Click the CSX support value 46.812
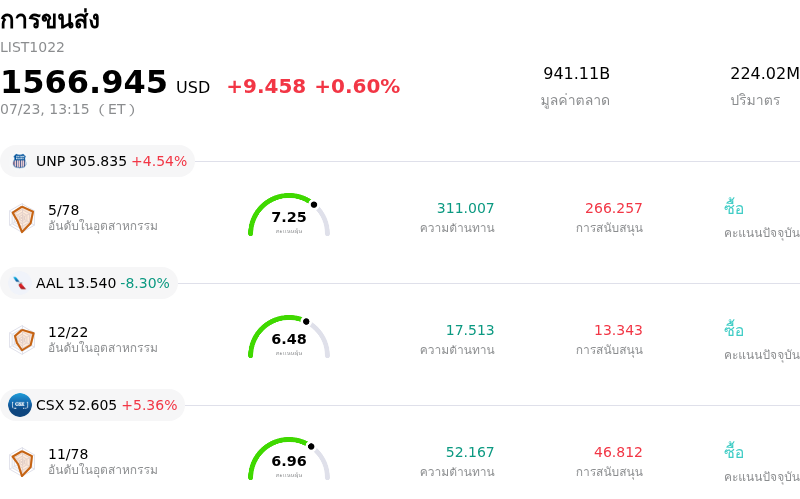Viewport: 800px width, 499px height. click(x=618, y=452)
